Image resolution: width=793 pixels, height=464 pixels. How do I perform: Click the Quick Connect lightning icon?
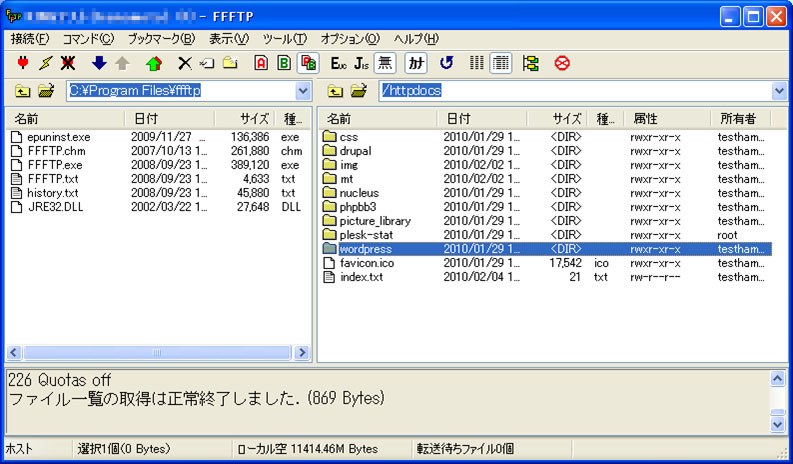[x=46, y=63]
